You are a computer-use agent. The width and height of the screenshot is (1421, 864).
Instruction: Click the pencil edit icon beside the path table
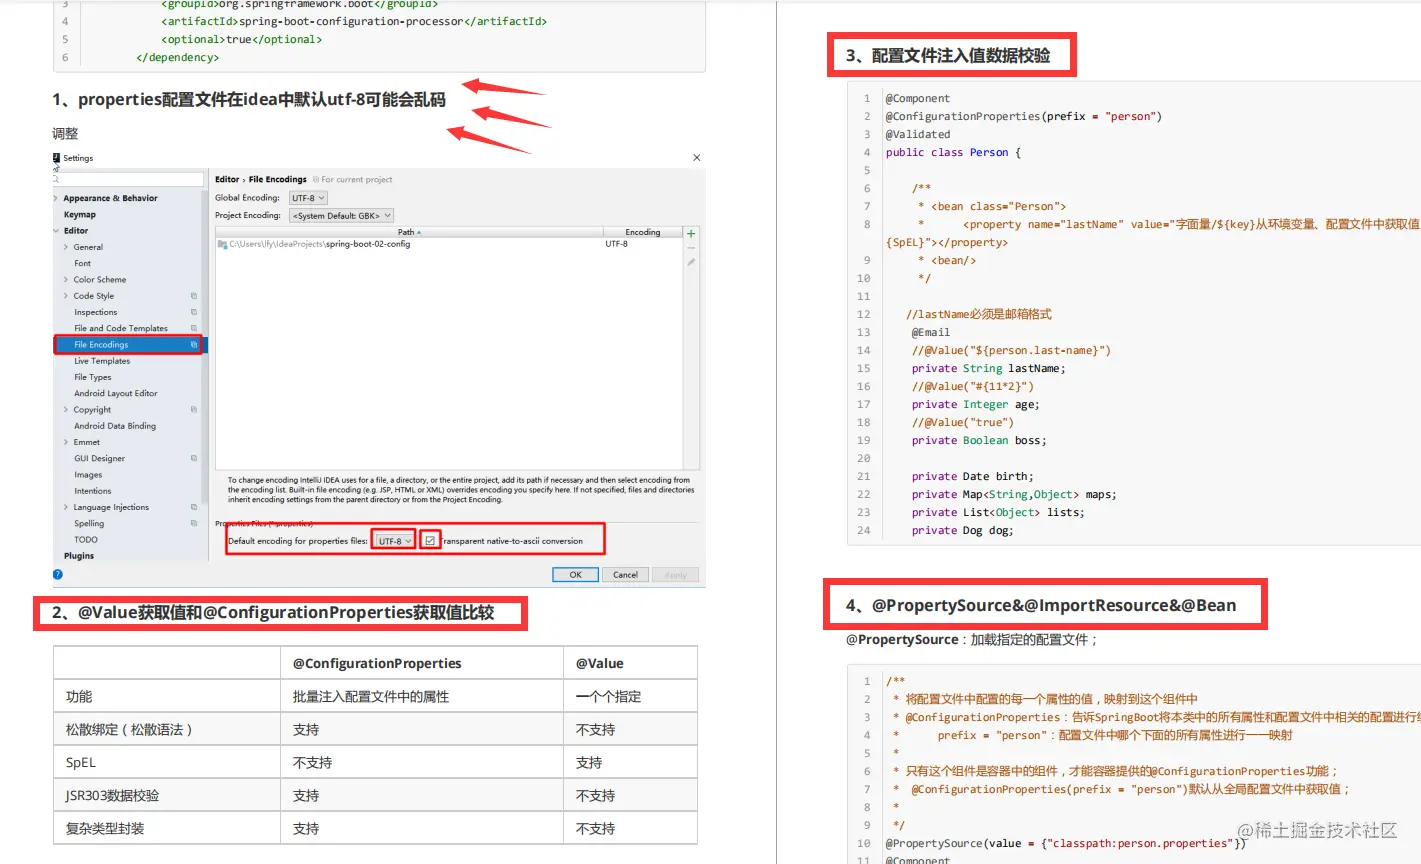pyautogui.click(x=691, y=262)
